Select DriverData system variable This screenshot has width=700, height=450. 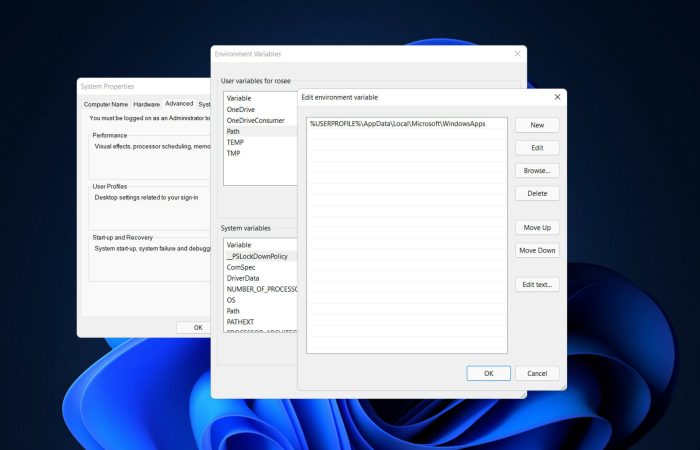(x=260, y=278)
